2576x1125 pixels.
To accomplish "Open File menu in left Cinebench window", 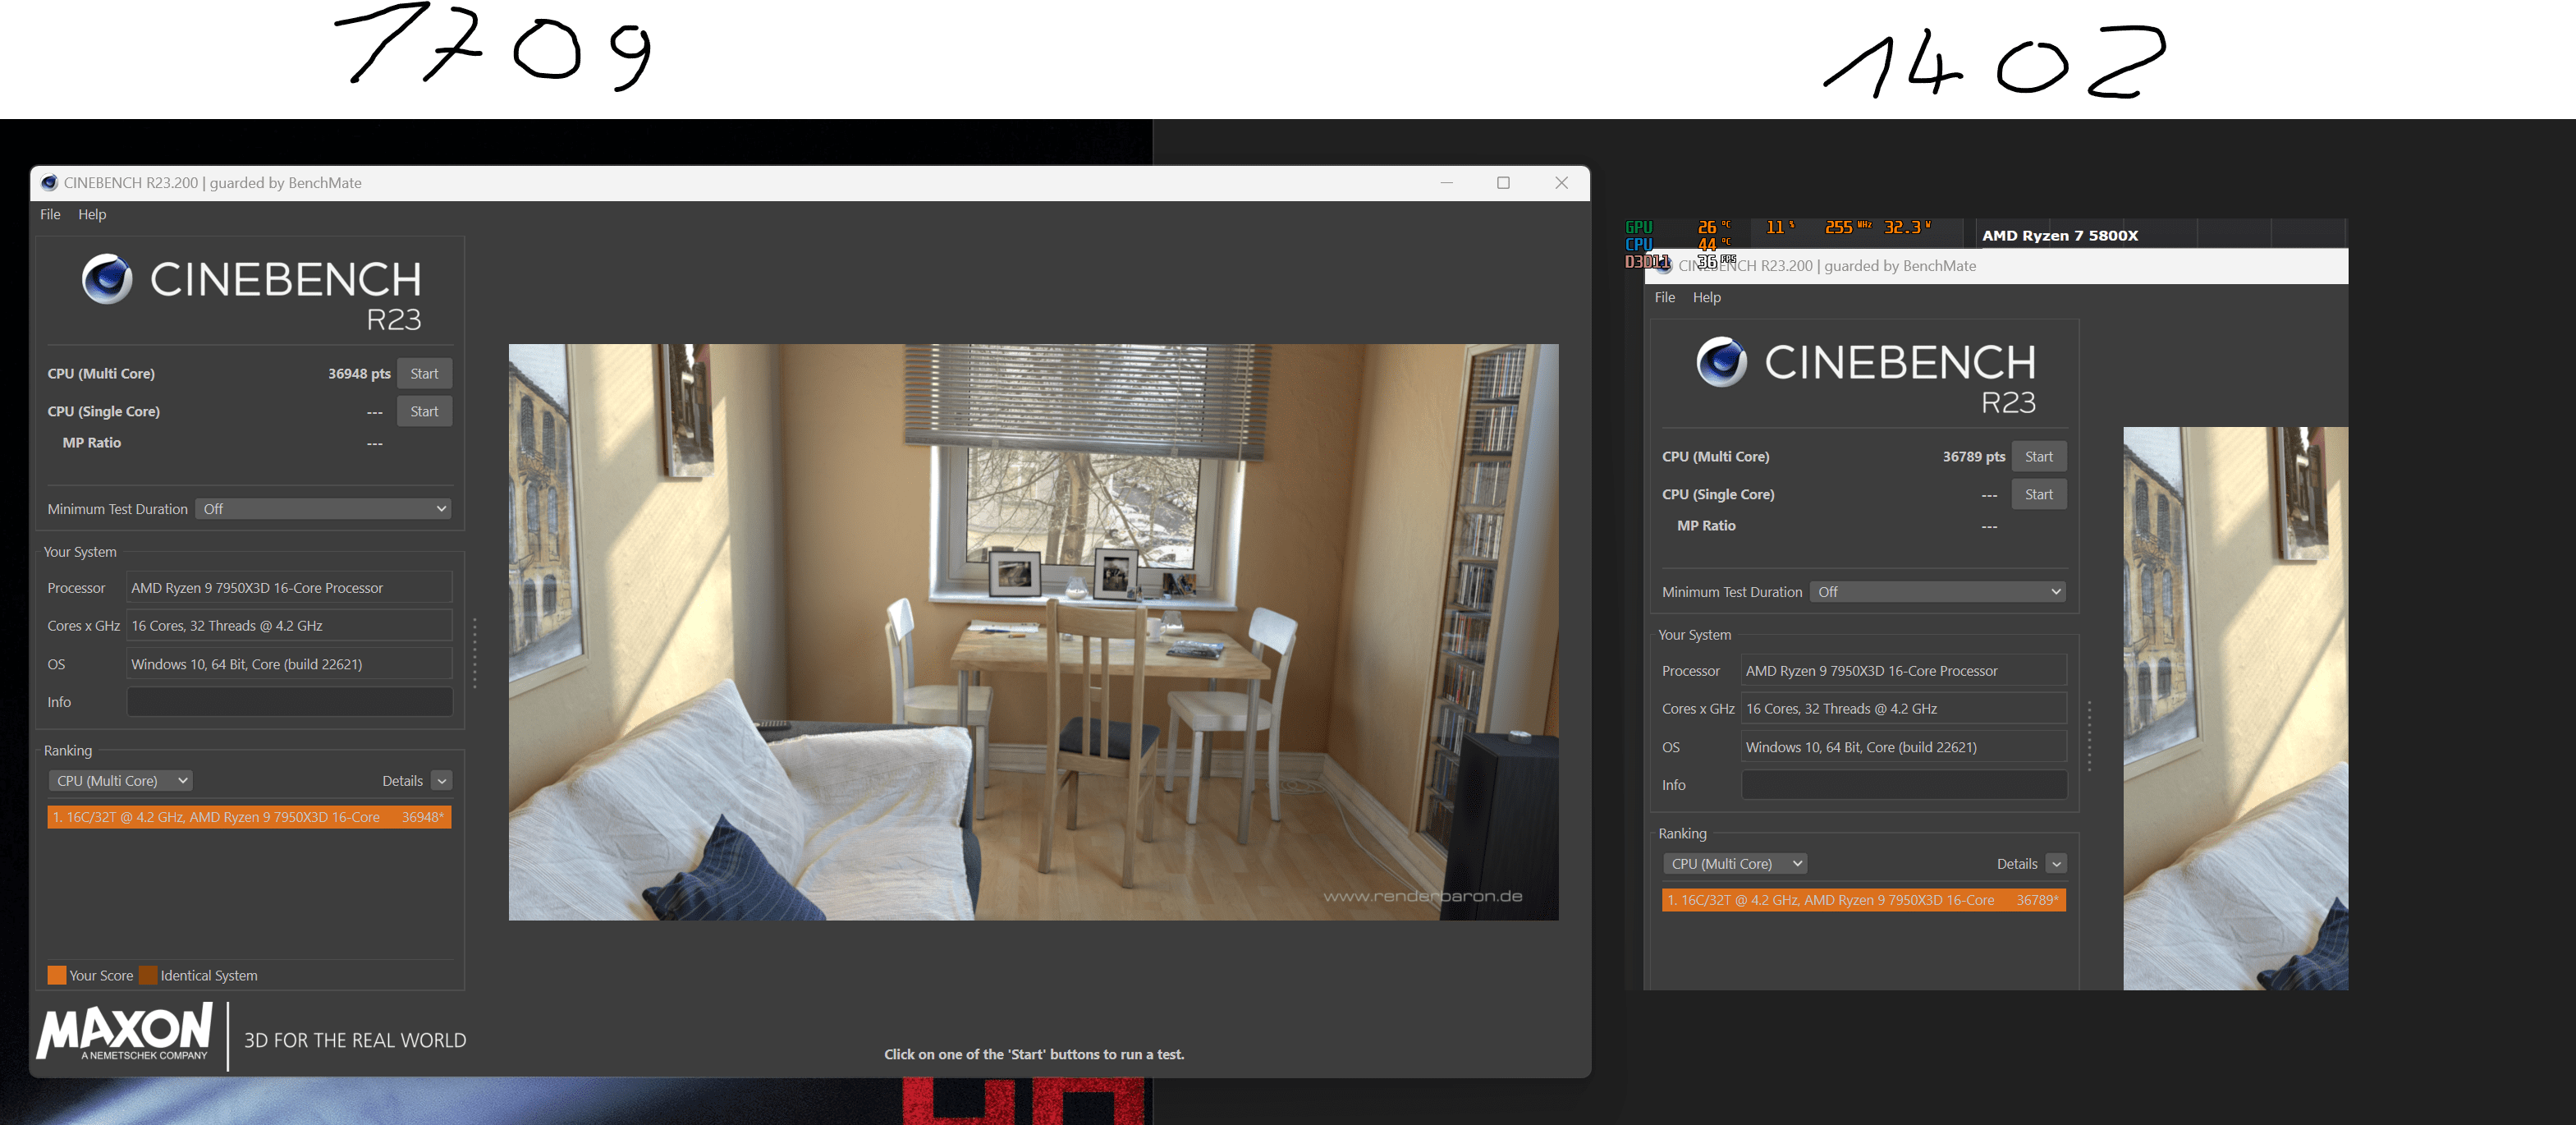I will pyautogui.click(x=50, y=215).
